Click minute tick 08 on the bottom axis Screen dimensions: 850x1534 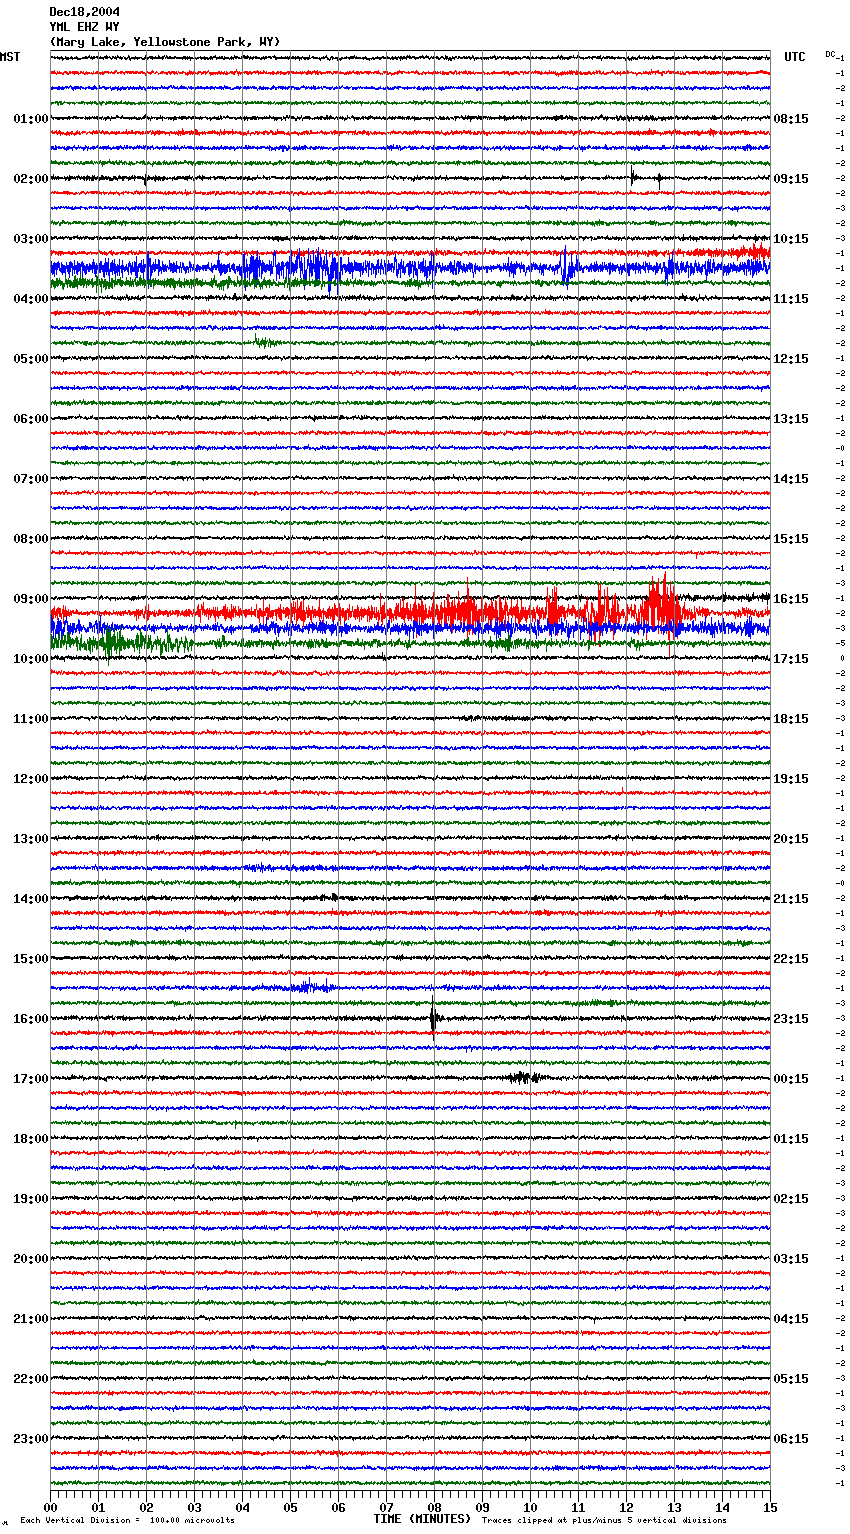[434, 1507]
